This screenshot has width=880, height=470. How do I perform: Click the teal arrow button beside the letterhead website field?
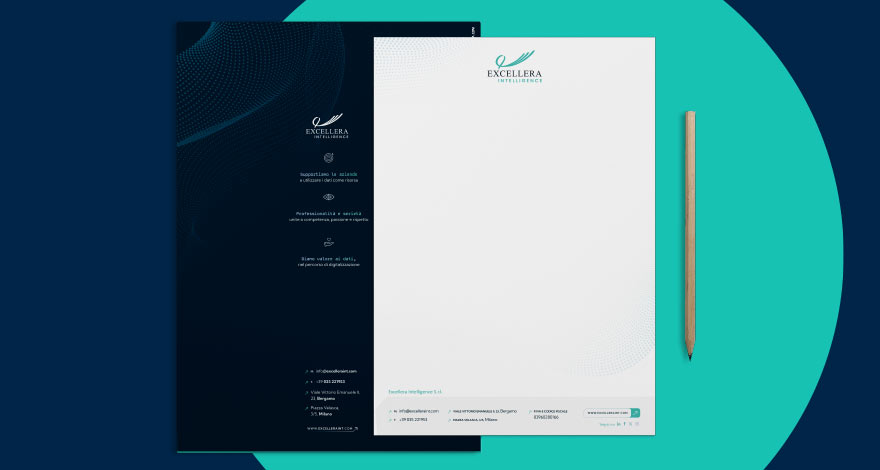(x=635, y=413)
